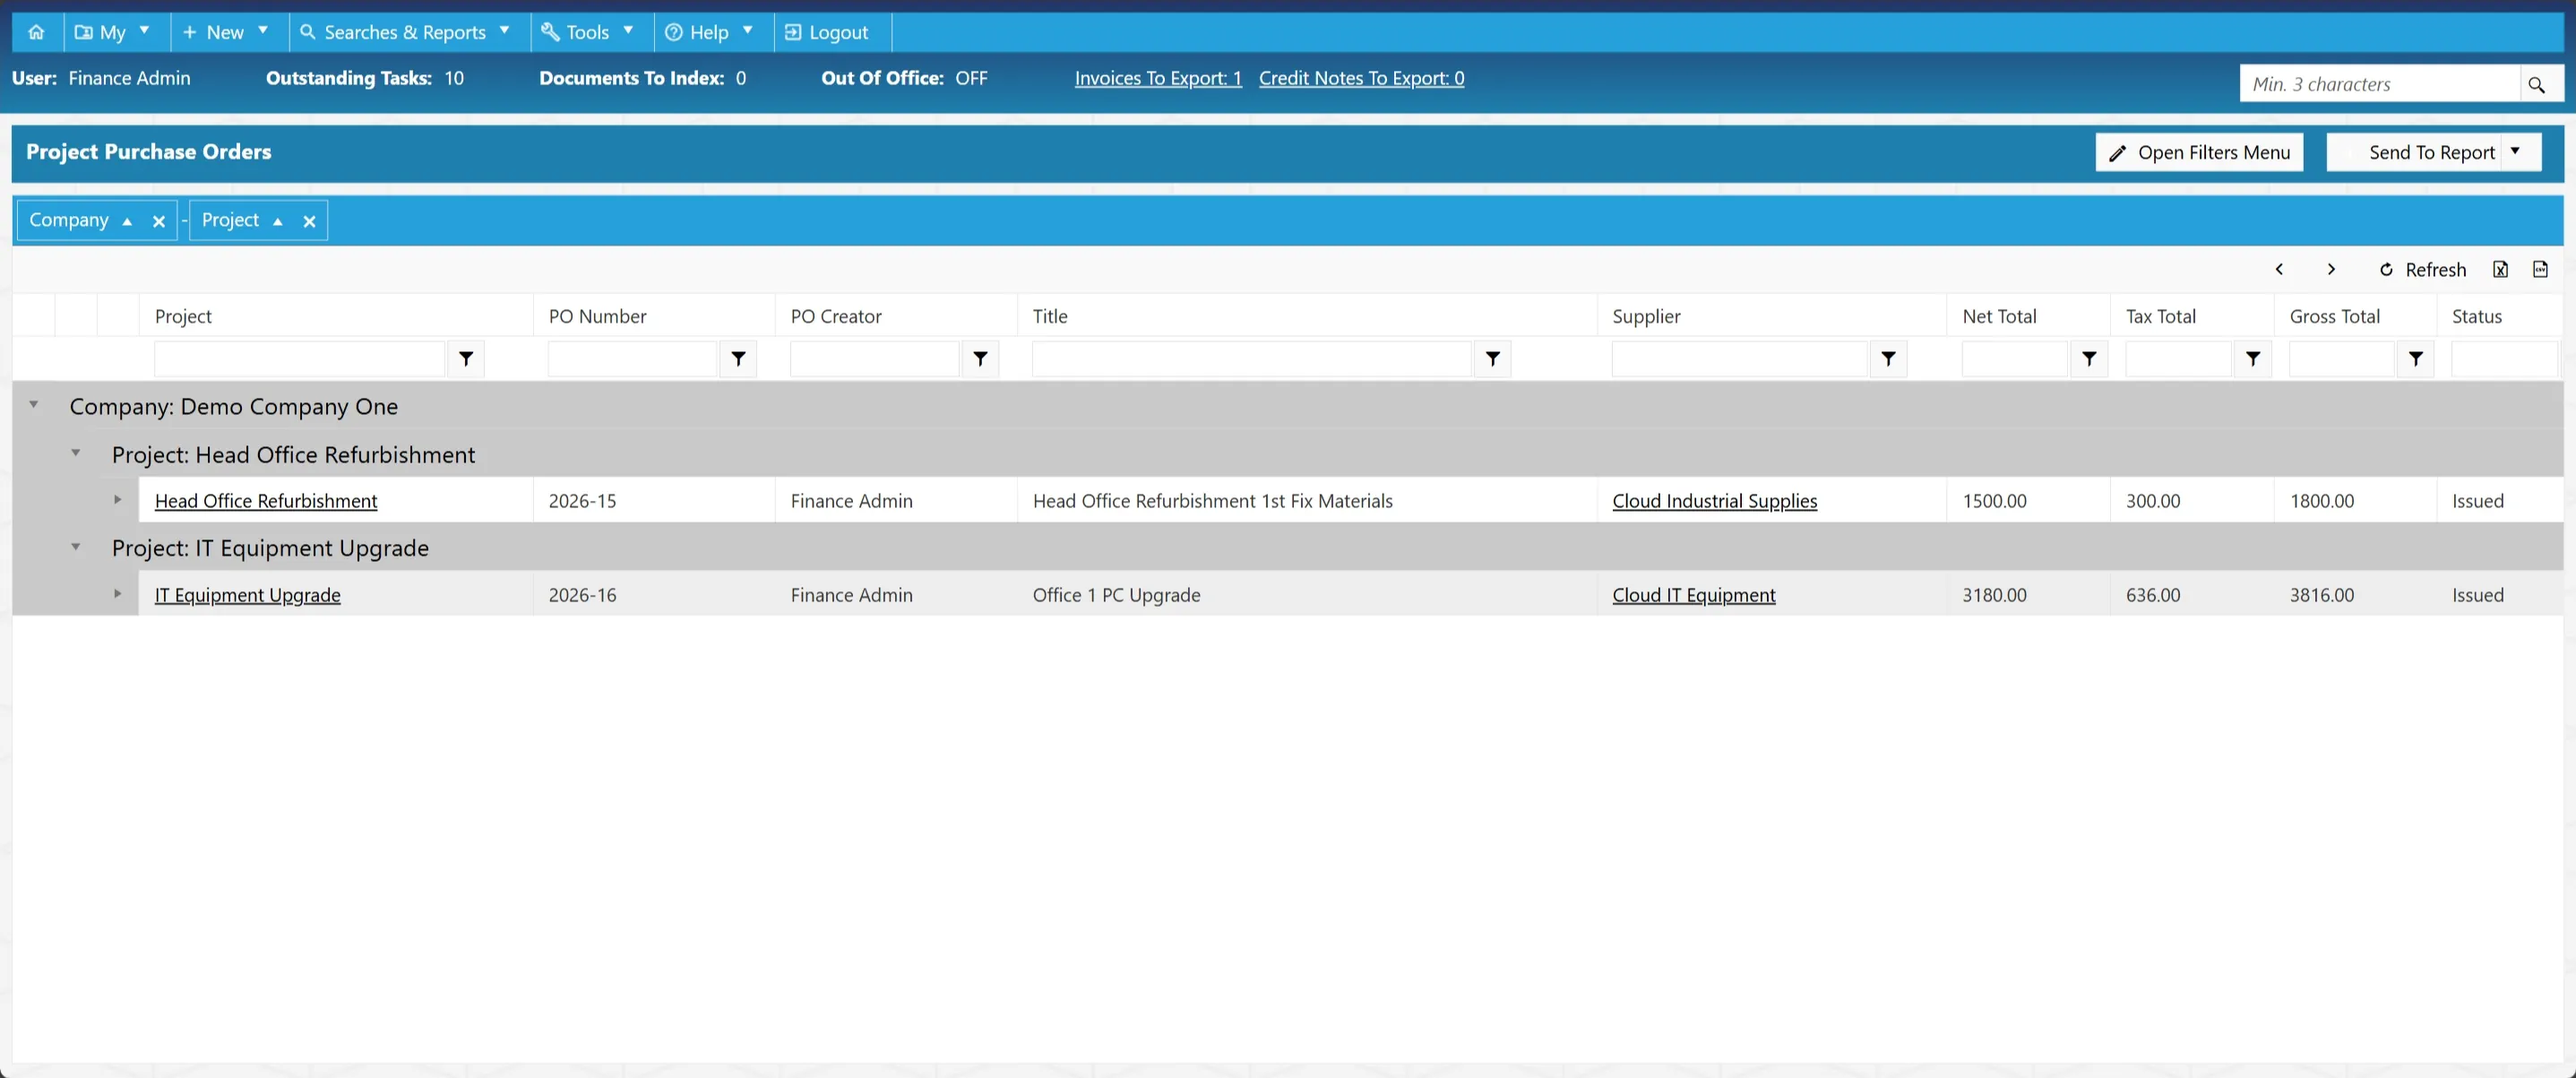The image size is (2576, 1078).
Task: Select gross total 3816.00 cell
Action: (x=2355, y=594)
